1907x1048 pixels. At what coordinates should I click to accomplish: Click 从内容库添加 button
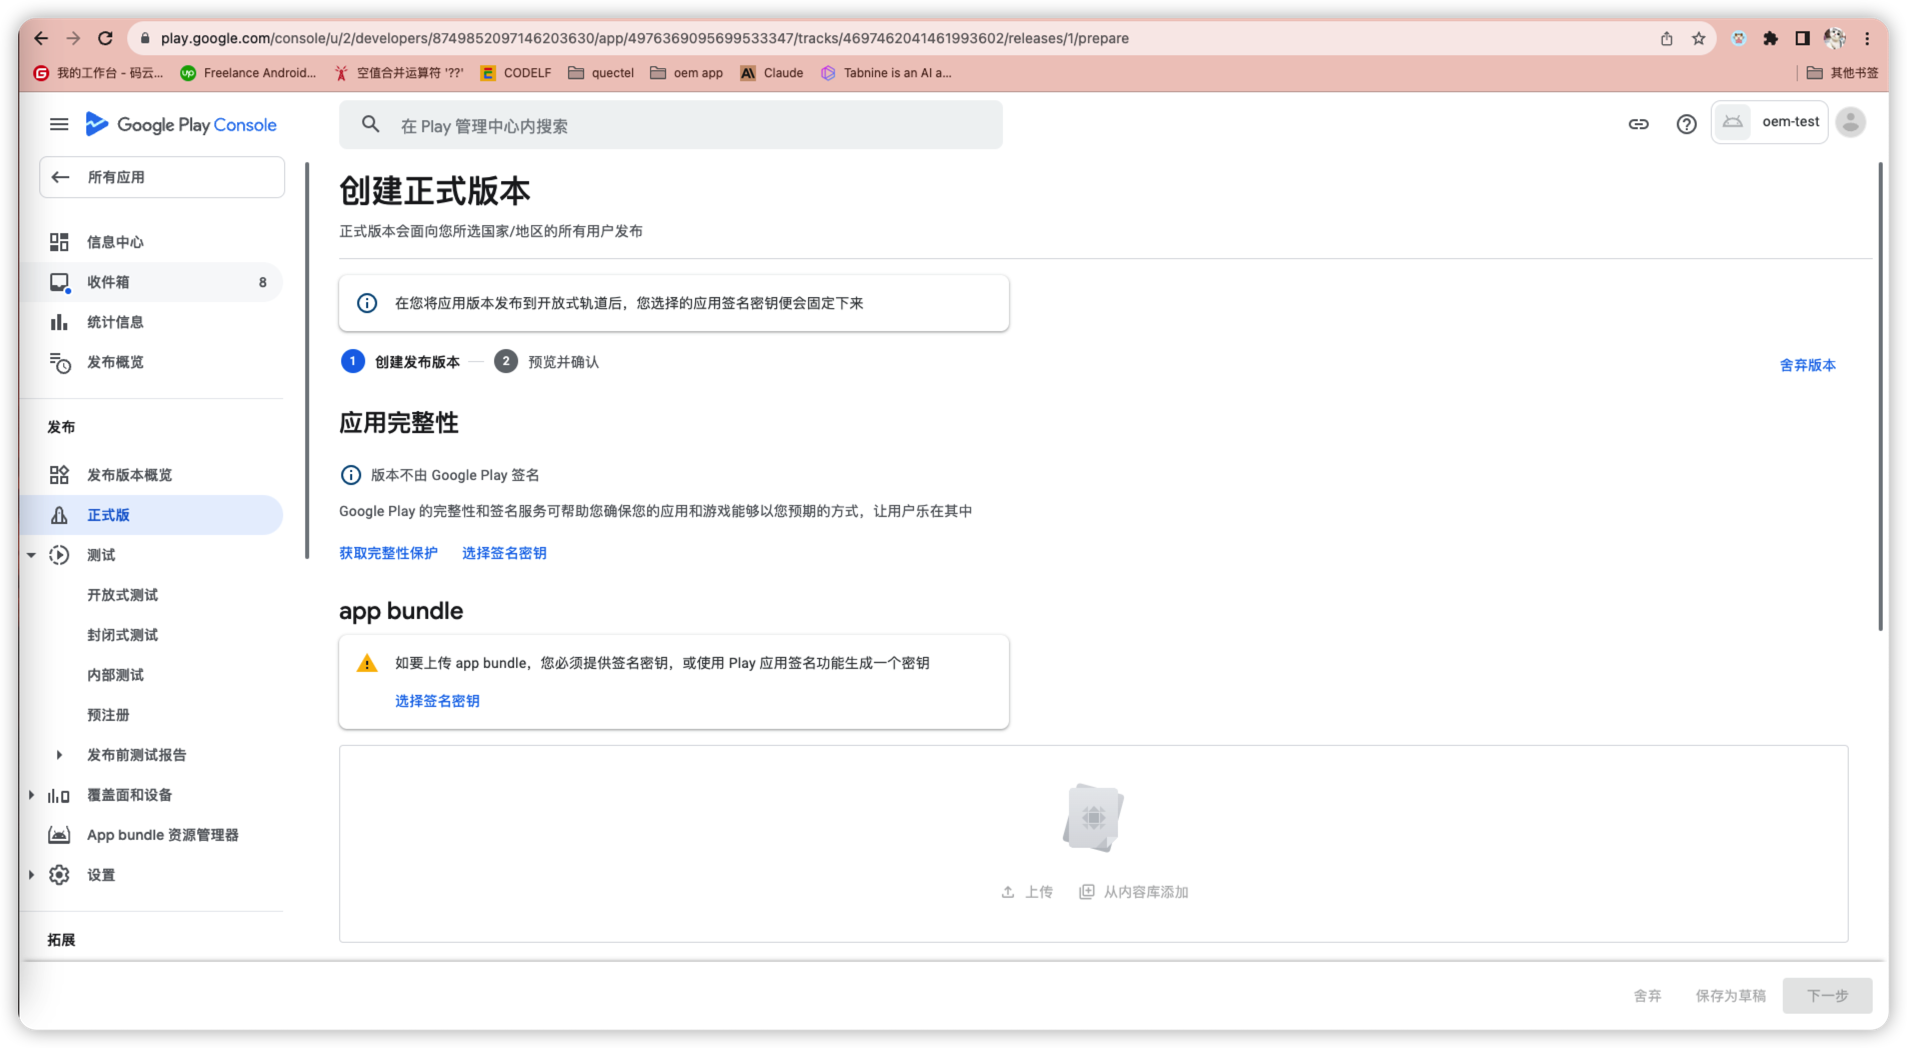coord(1134,892)
